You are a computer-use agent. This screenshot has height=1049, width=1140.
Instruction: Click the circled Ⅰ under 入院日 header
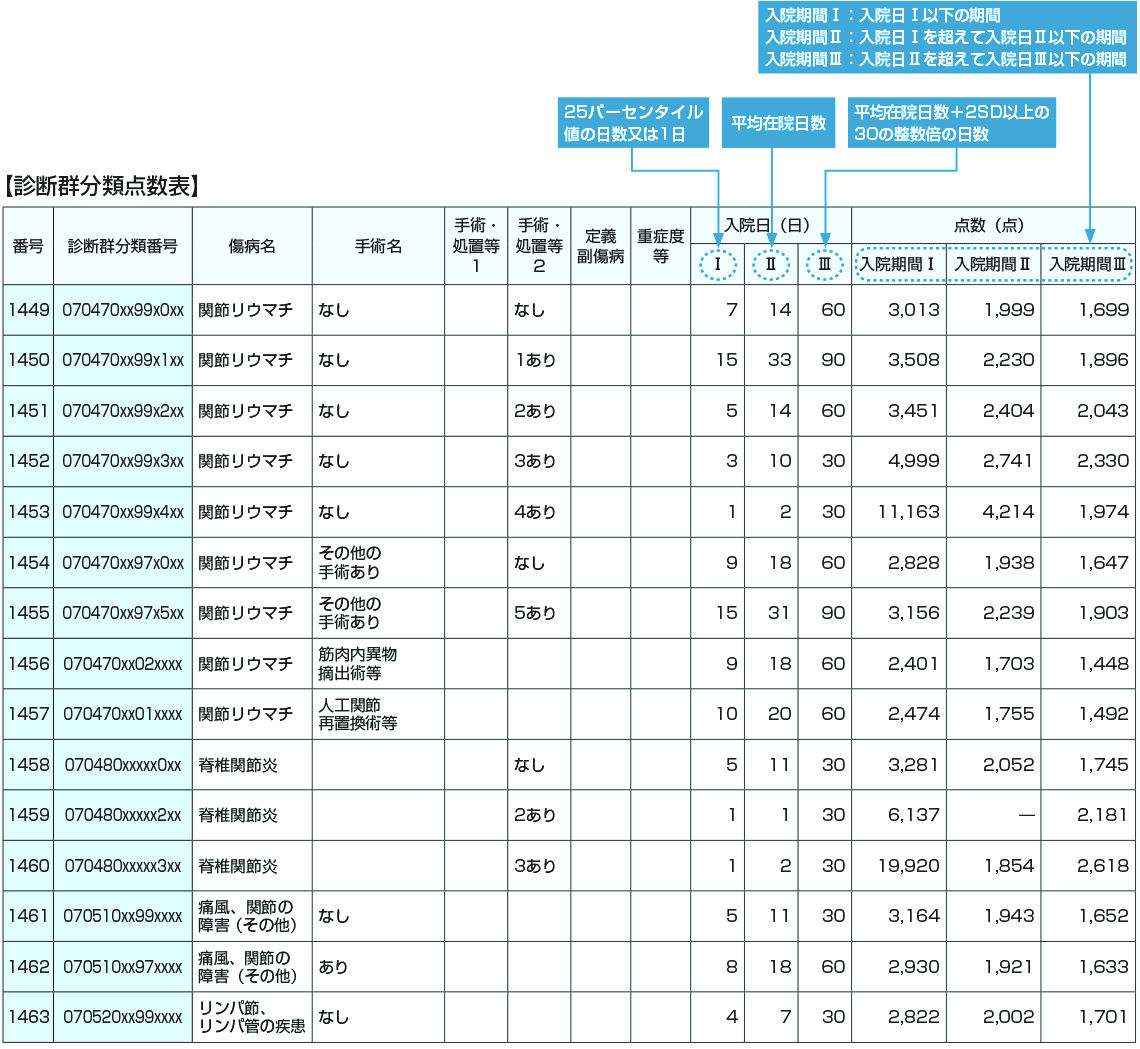click(x=717, y=265)
